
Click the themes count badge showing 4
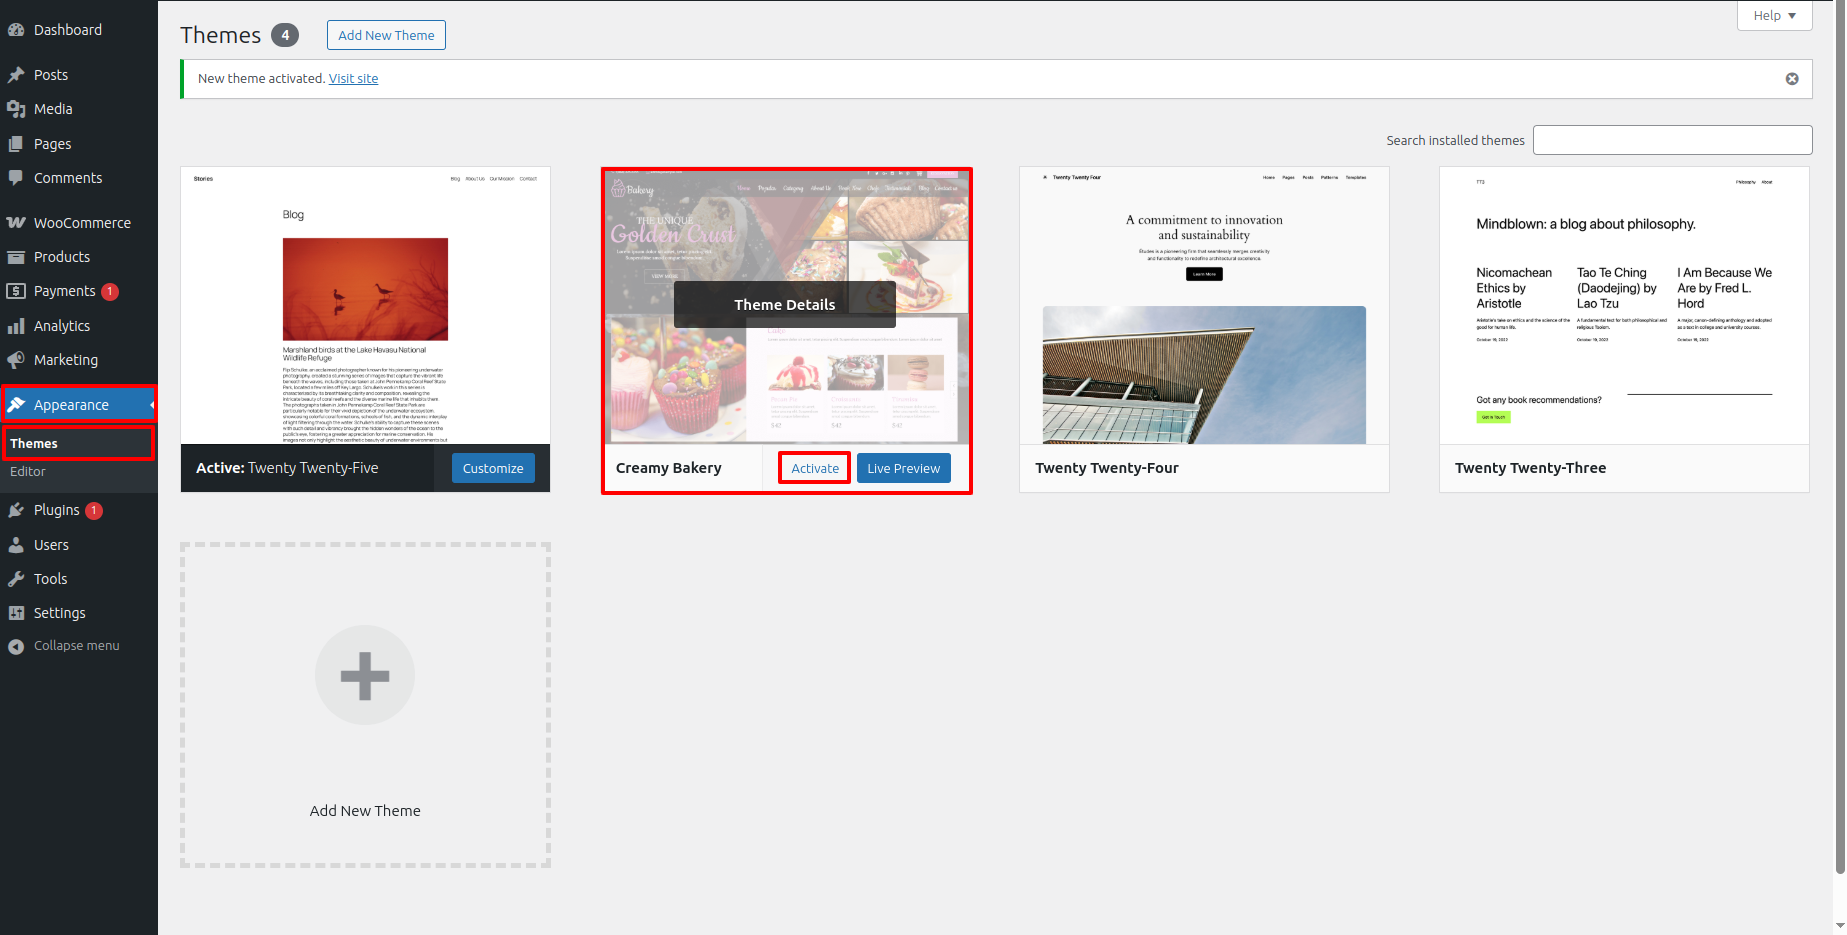[285, 35]
